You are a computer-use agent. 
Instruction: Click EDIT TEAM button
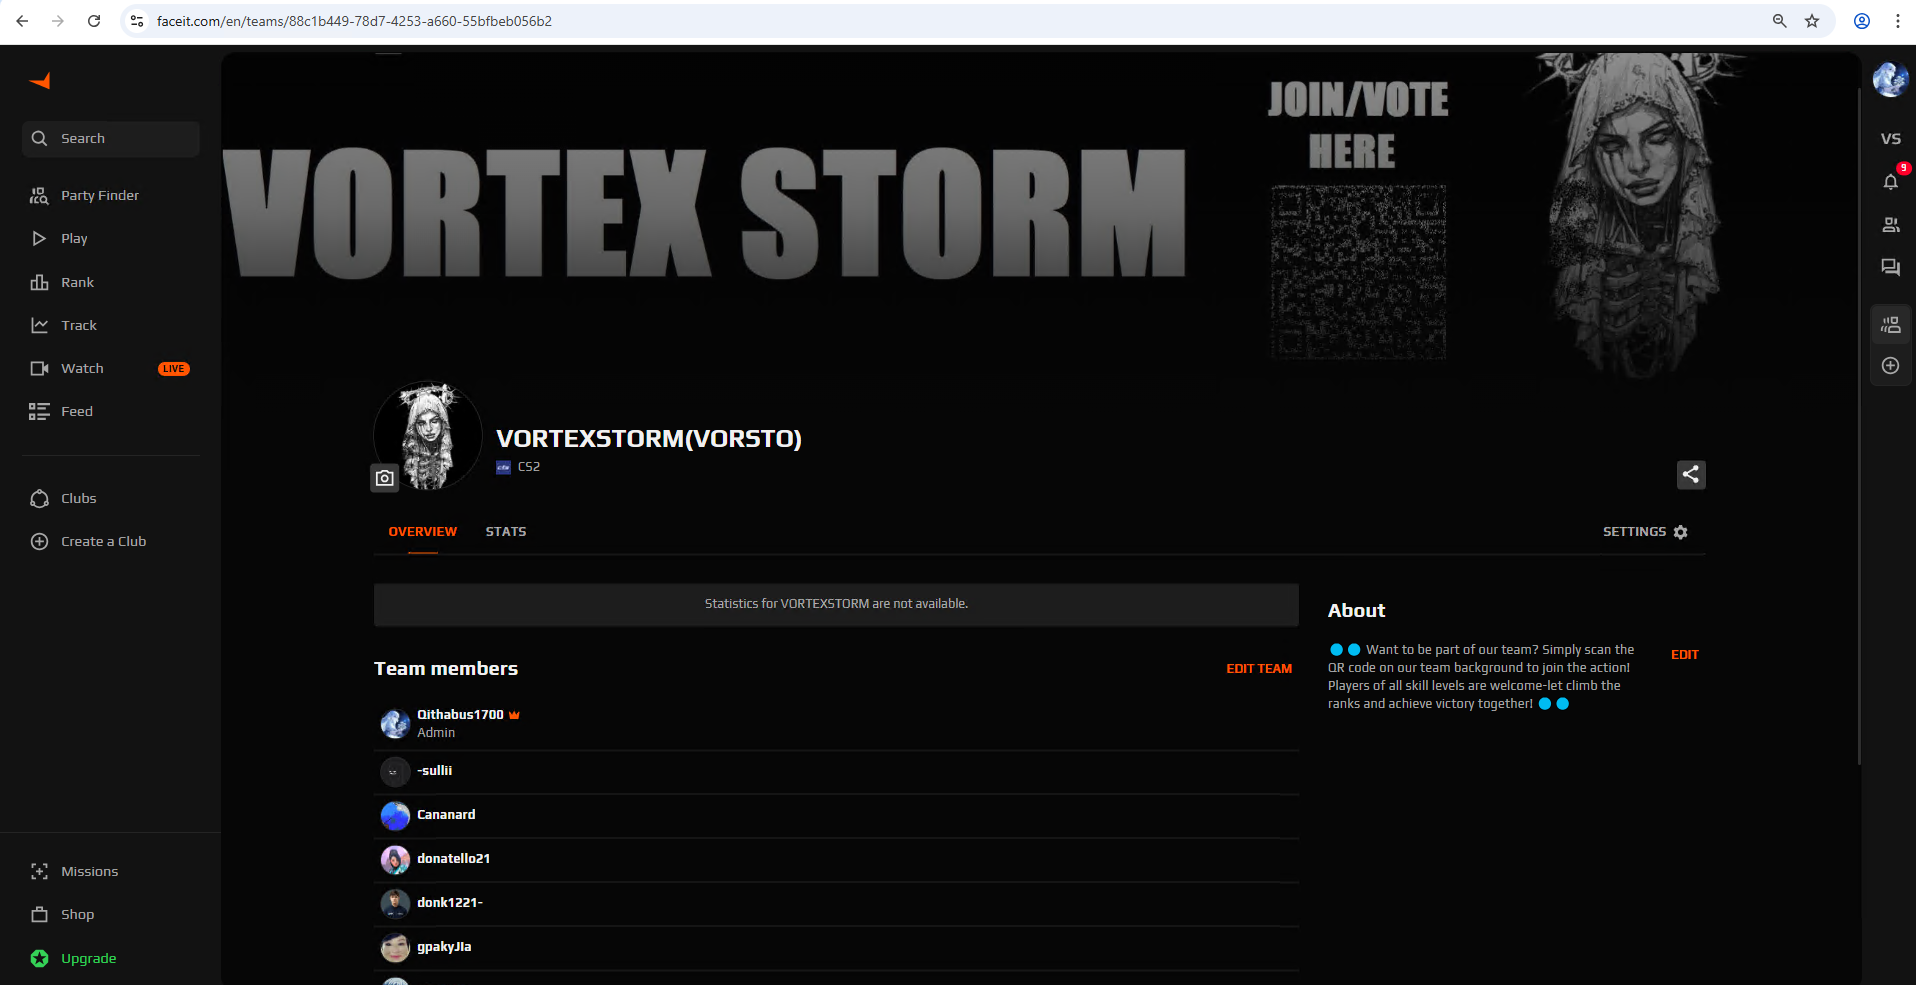click(x=1259, y=669)
